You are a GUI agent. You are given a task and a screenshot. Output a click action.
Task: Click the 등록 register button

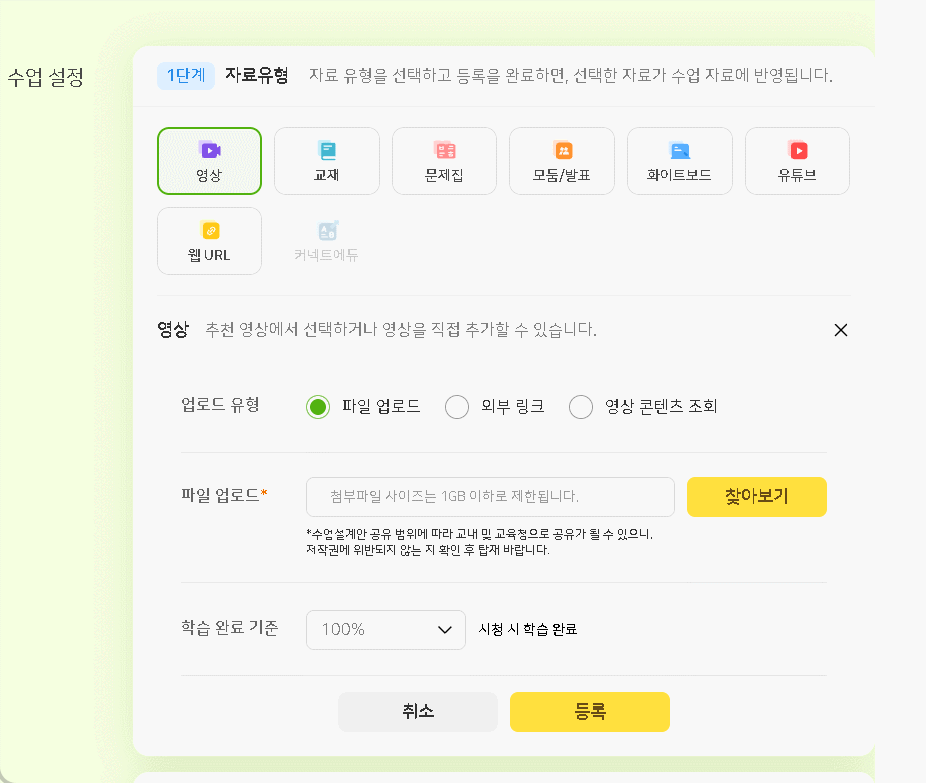589,712
